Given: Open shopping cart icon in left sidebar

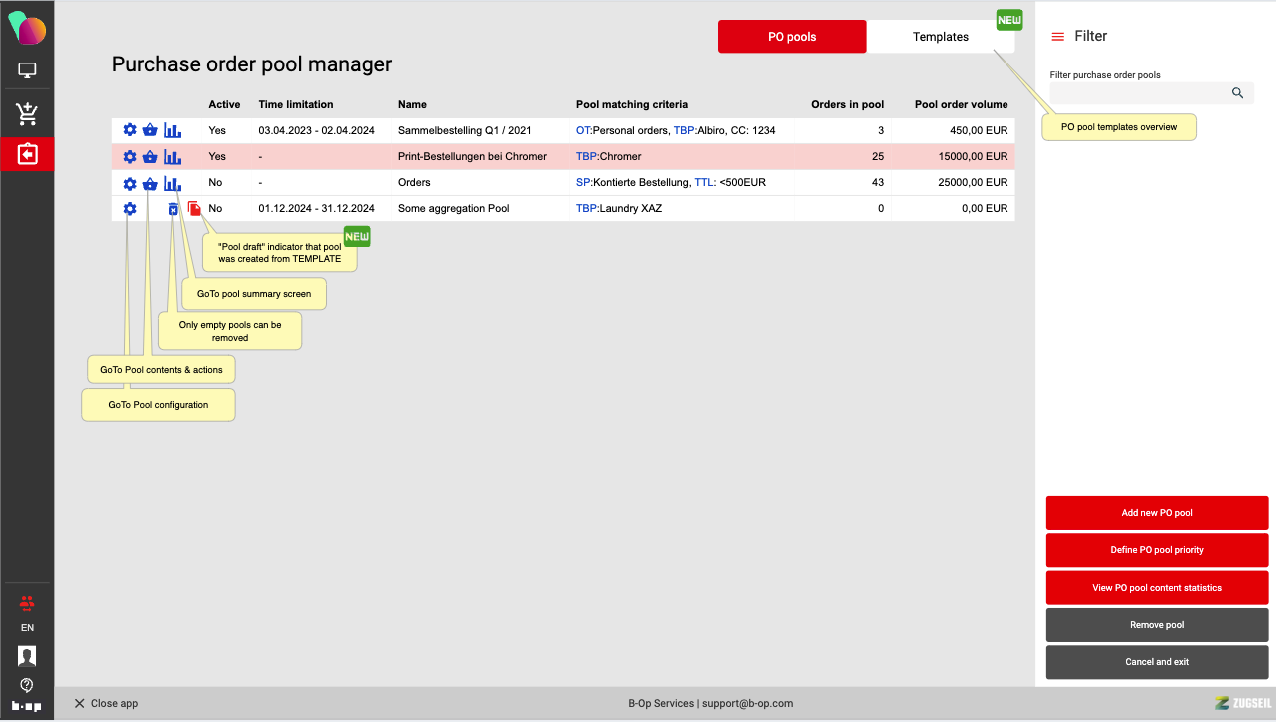Looking at the screenshot, I should click(27, 114).
